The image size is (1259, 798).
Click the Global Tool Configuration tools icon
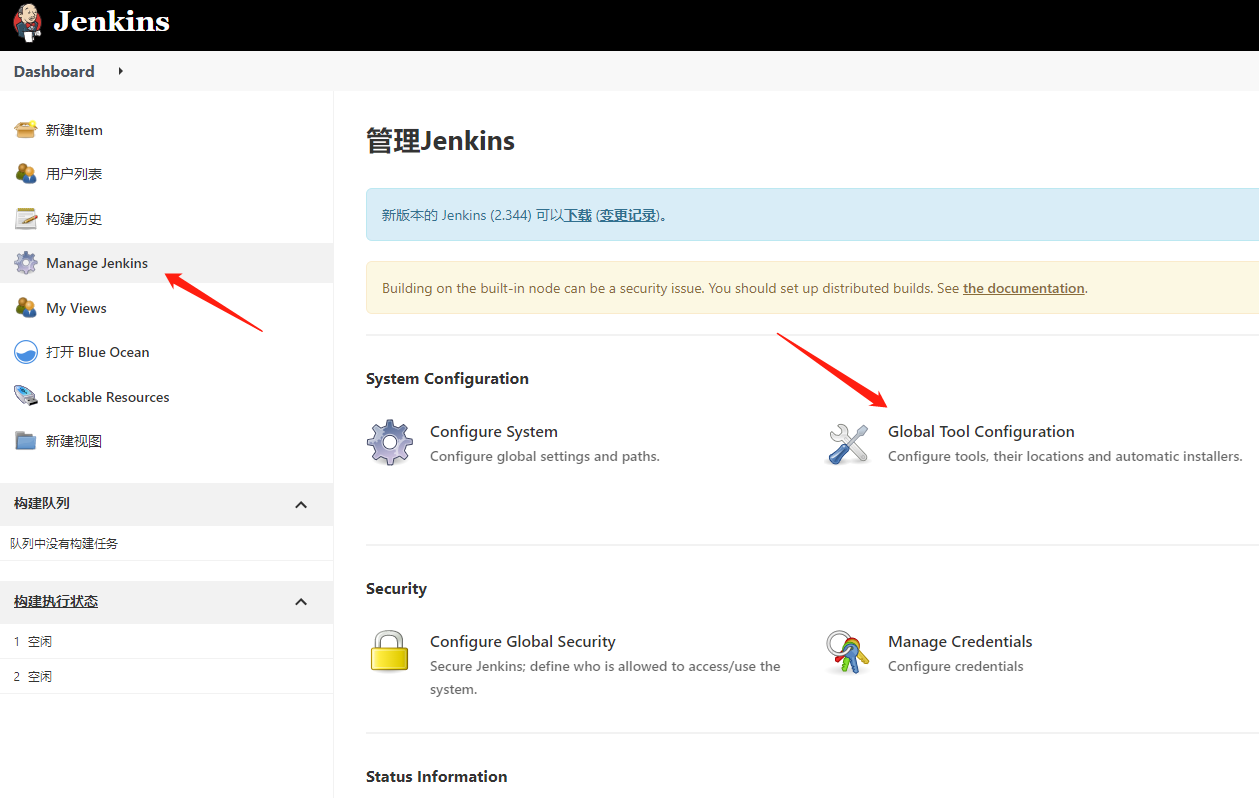point(848,442)
